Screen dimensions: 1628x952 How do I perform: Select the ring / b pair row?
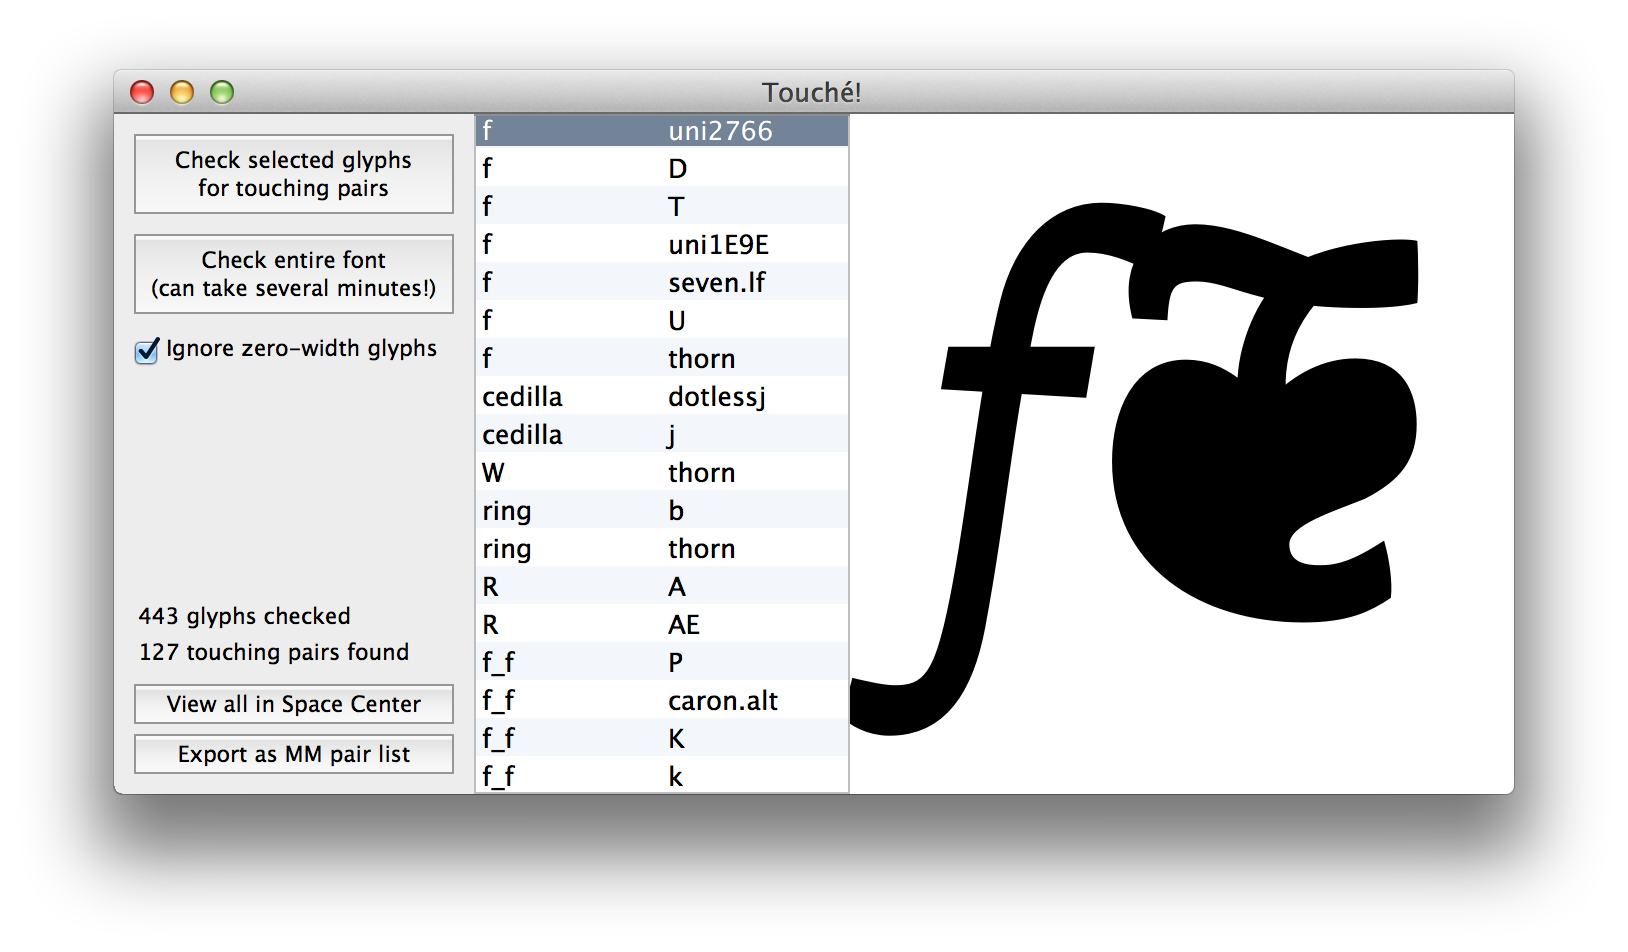tap(662, 510)
